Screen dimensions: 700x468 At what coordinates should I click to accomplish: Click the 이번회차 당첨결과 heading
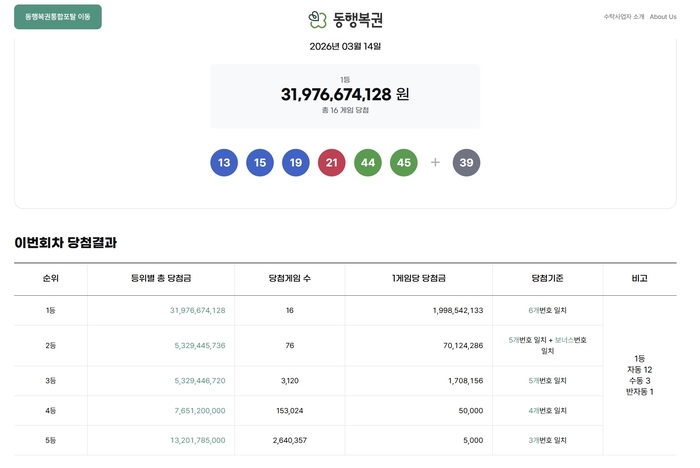(66, 242)
